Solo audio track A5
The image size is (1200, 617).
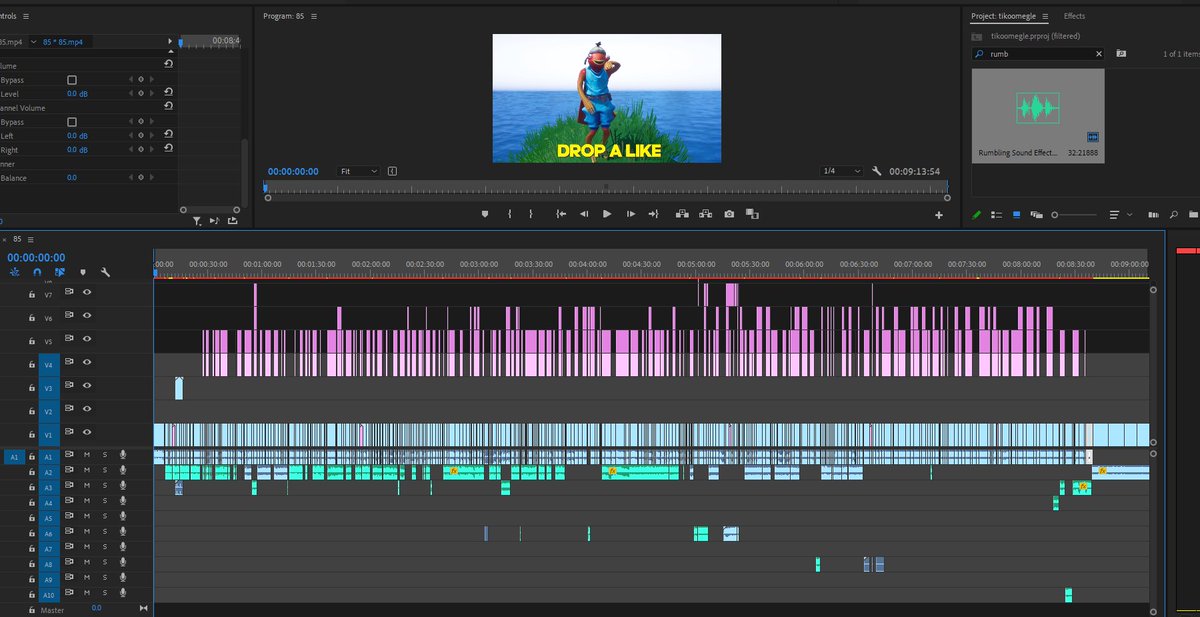(104, 518)
